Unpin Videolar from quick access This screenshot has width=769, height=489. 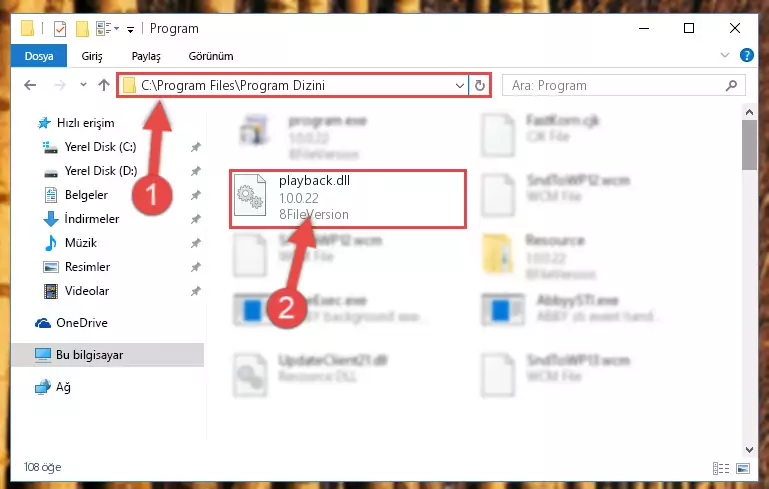click(196, 291)
